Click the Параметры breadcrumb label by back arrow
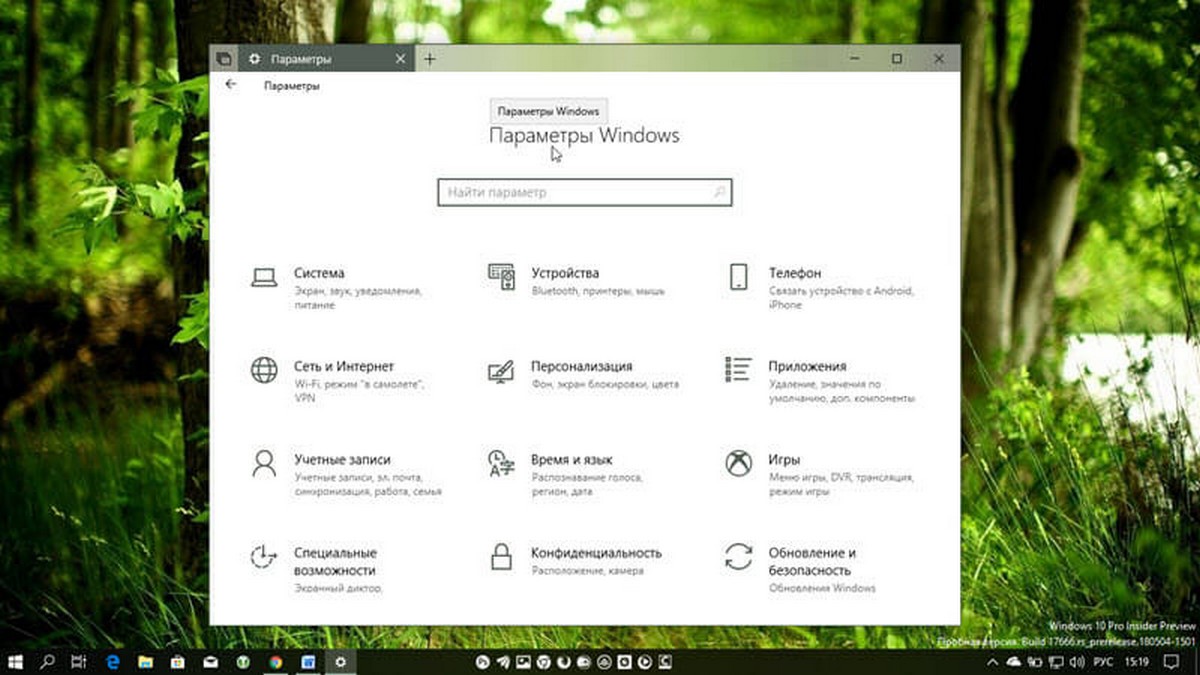Screen dimensions: 1200x675 (x=292, y=86)
